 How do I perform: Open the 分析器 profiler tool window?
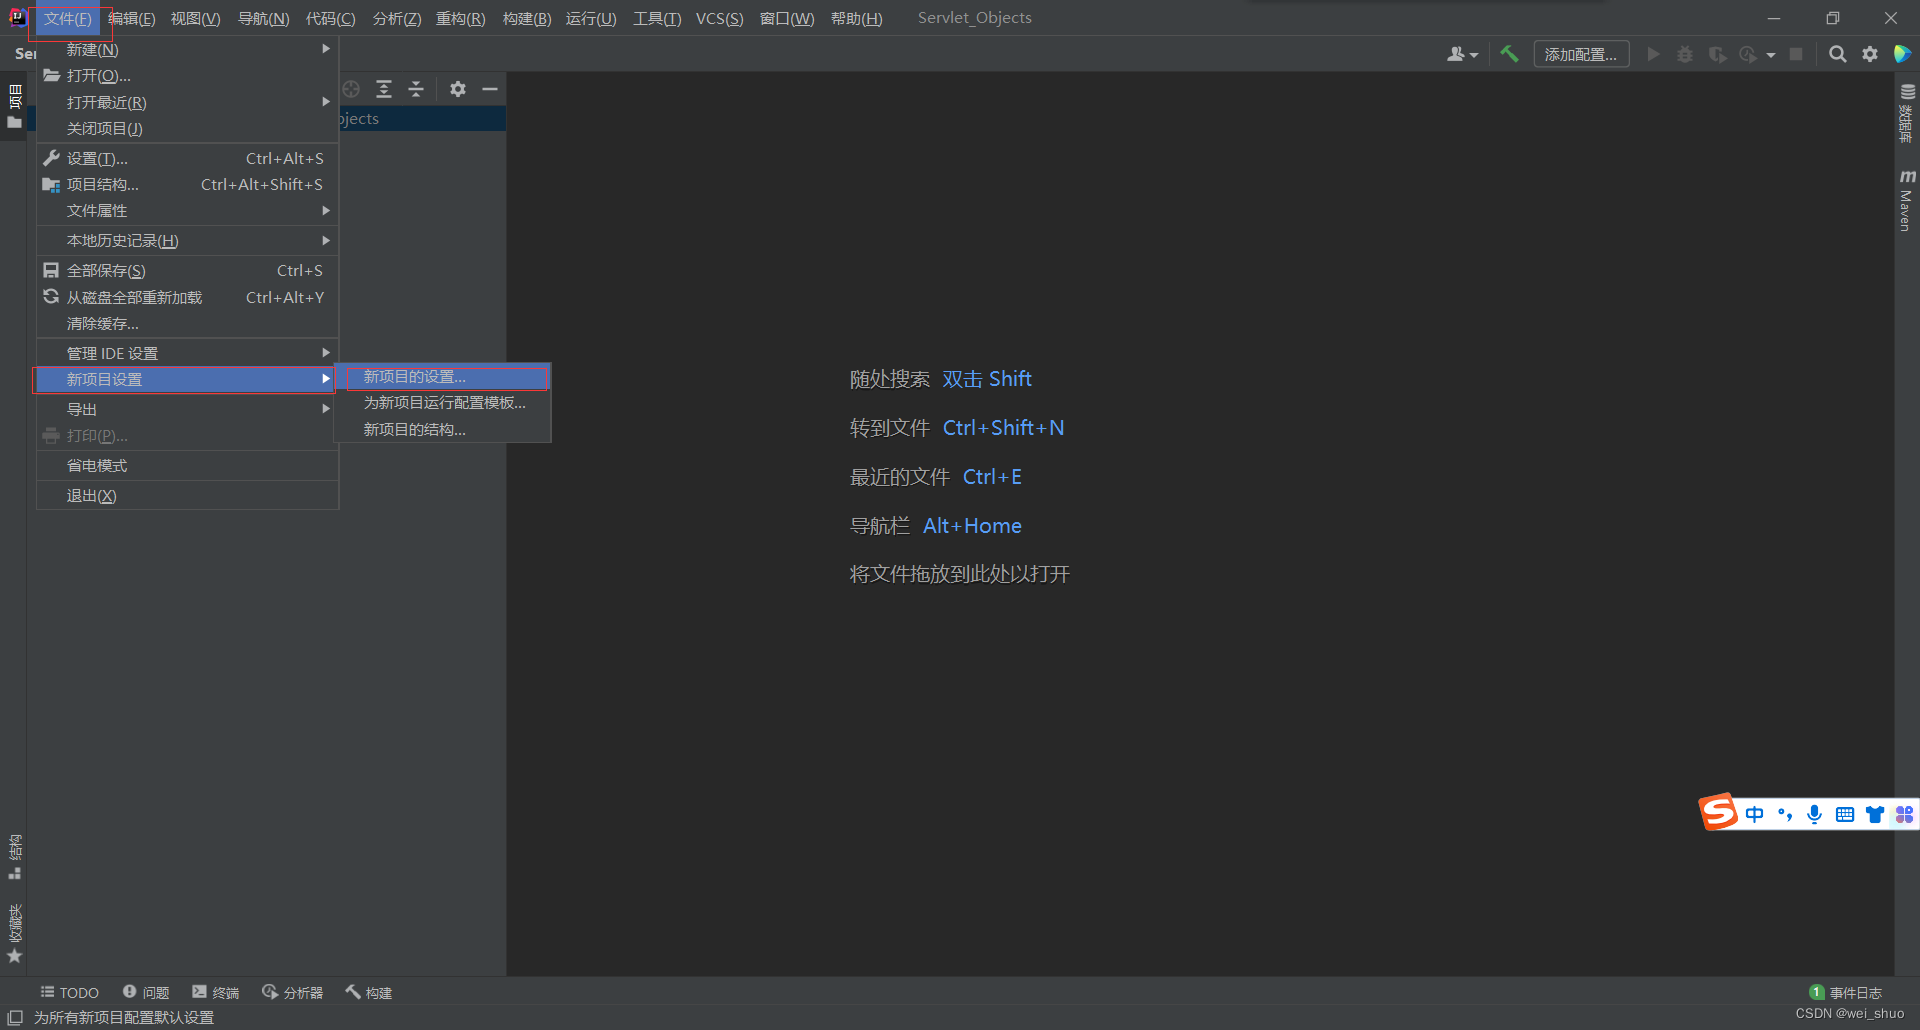(x=293, y=992)
